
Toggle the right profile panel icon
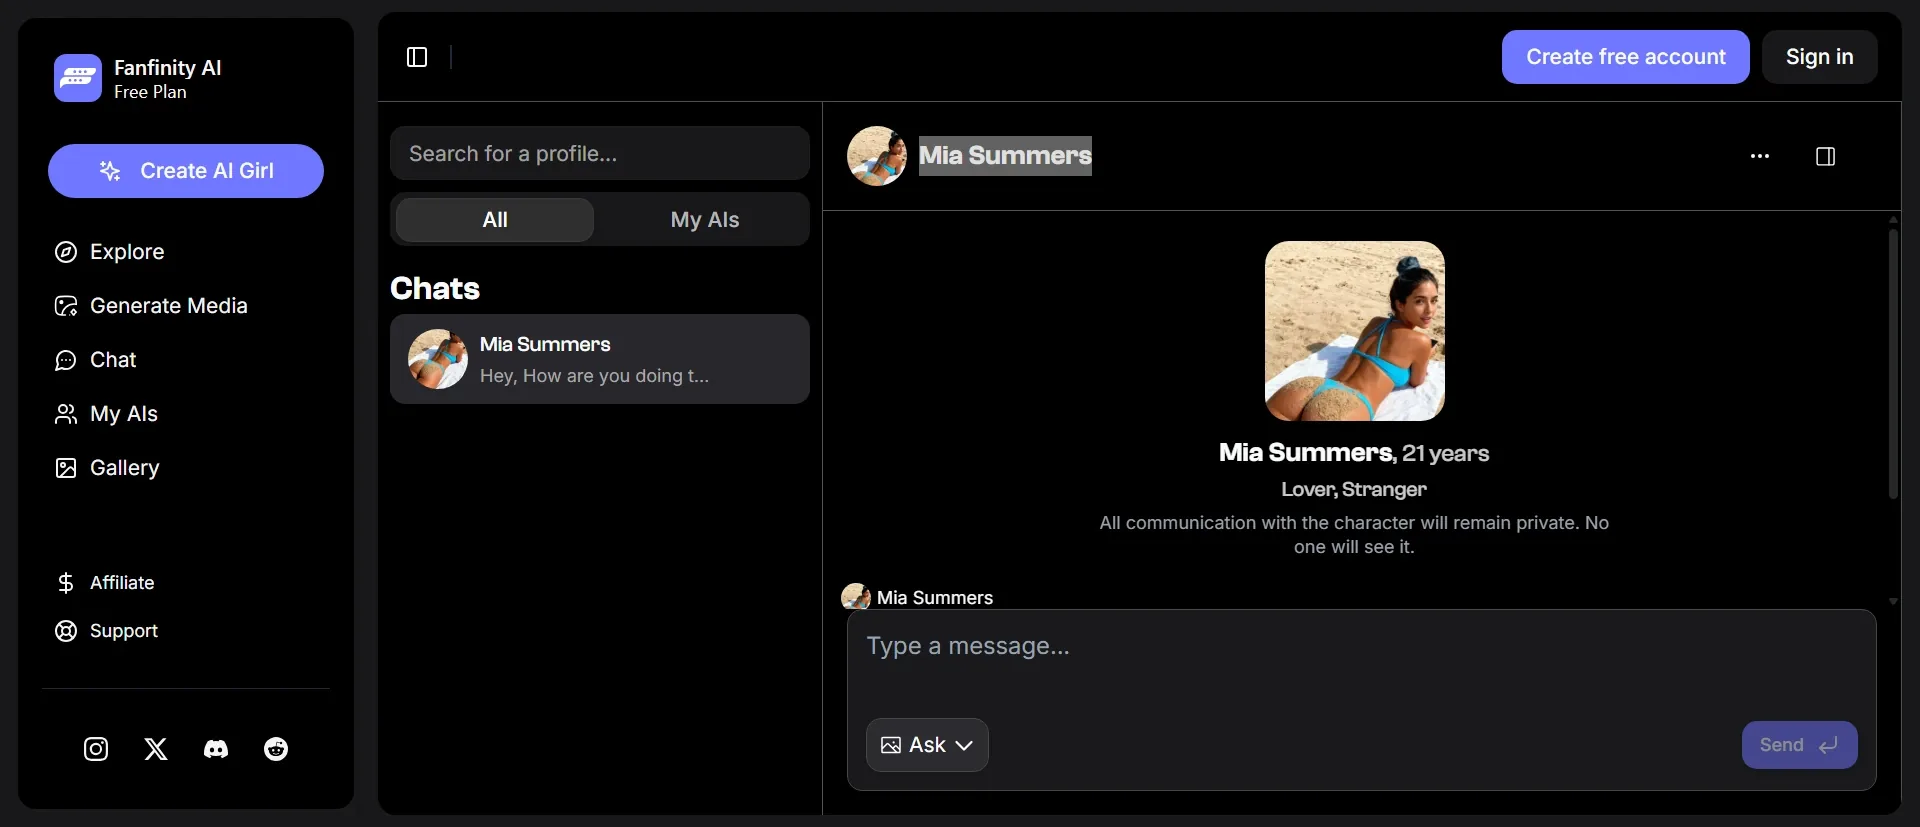[1826, 156]
